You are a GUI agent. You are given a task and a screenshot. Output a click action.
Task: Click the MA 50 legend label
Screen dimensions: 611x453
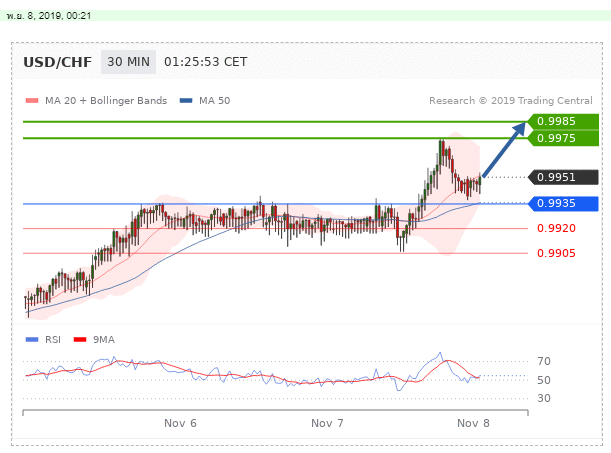coord(215,101)
